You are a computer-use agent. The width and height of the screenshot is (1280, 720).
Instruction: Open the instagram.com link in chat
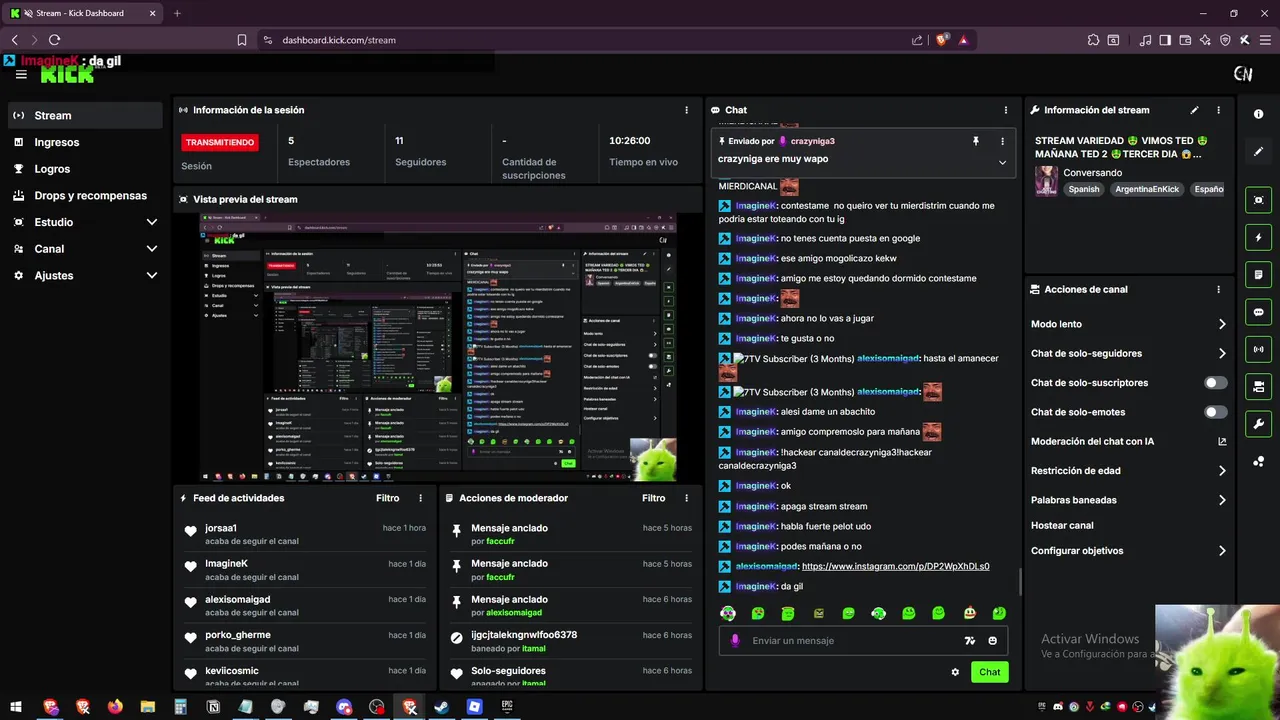(x=895, y=566)
